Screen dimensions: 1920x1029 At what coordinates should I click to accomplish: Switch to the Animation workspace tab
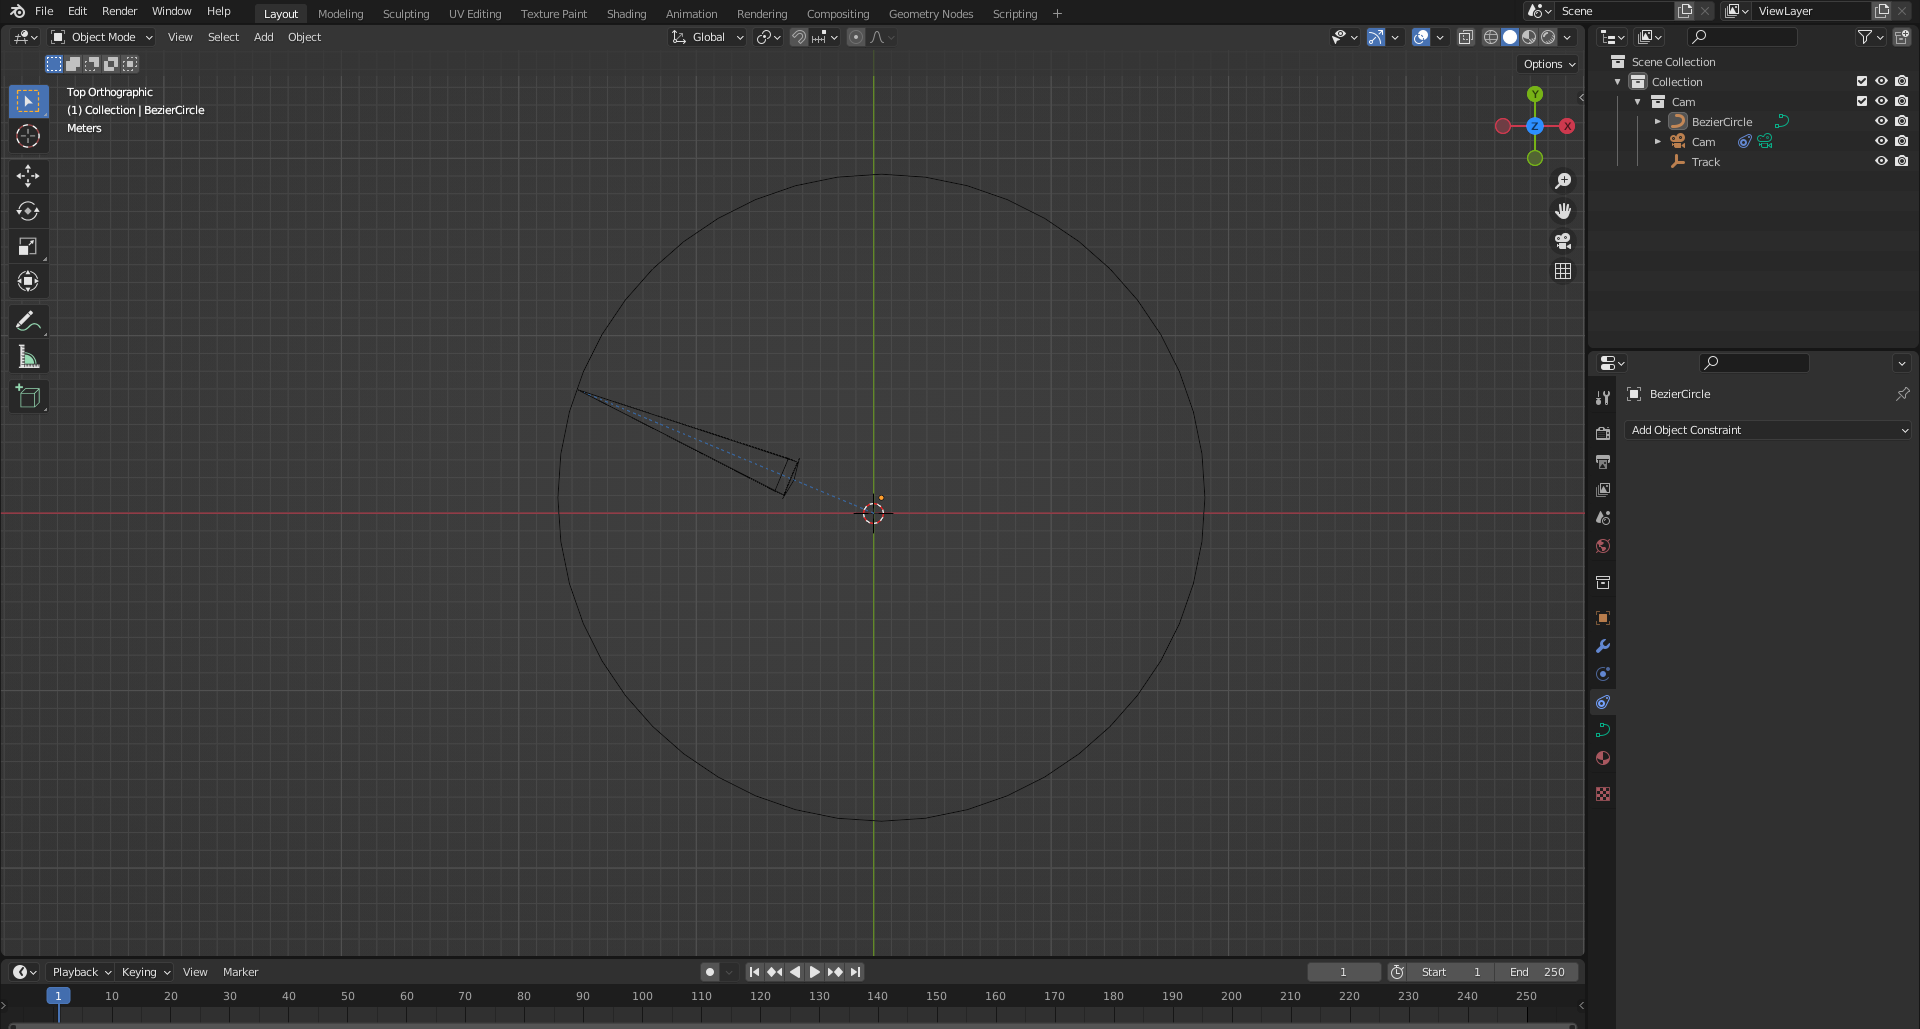pos(691,14)
